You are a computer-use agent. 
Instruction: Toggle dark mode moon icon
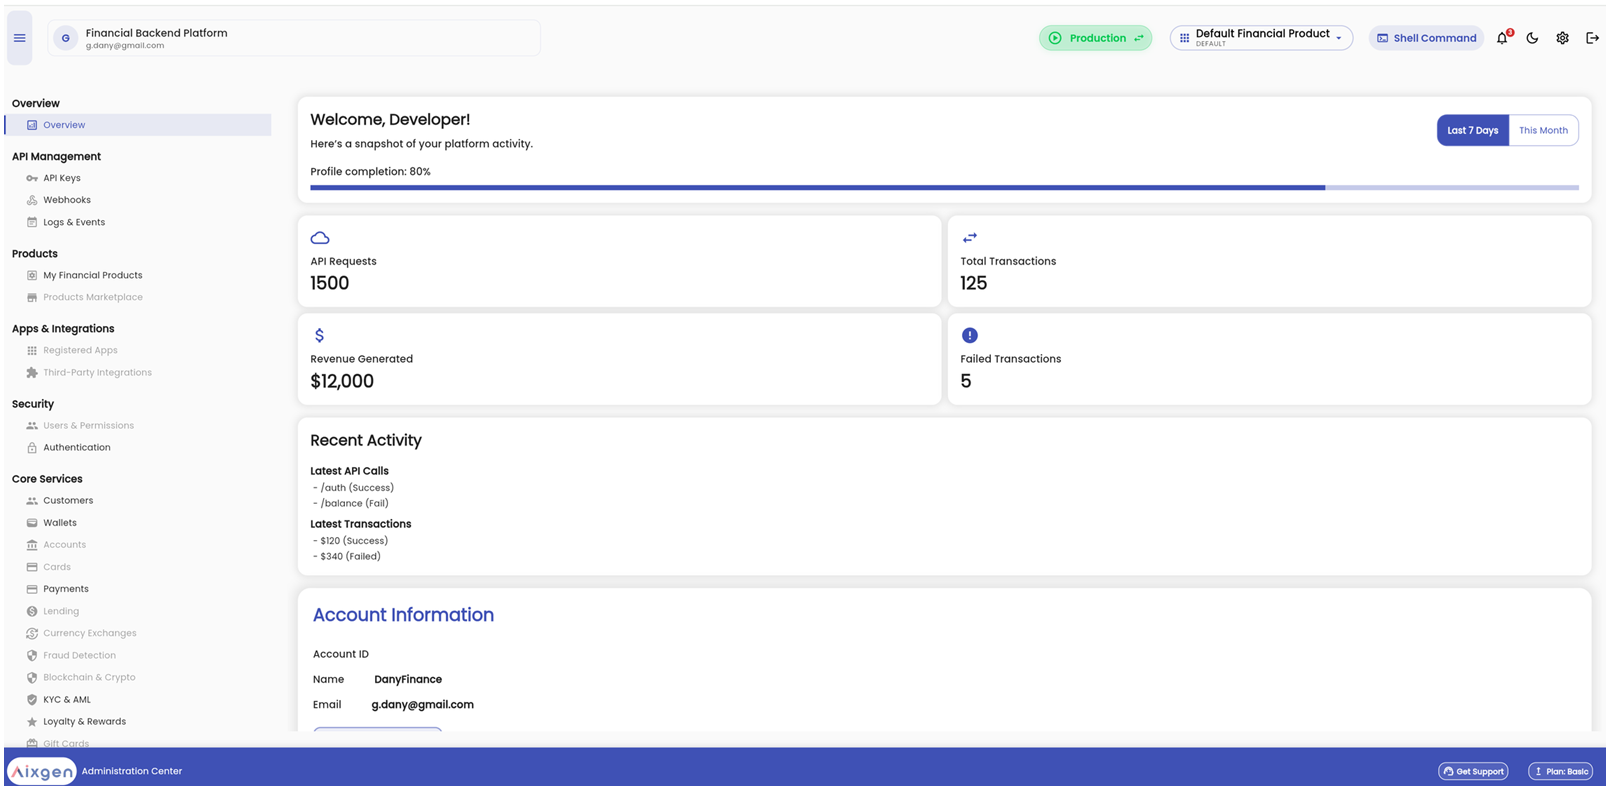click(x=1532, y=38)
